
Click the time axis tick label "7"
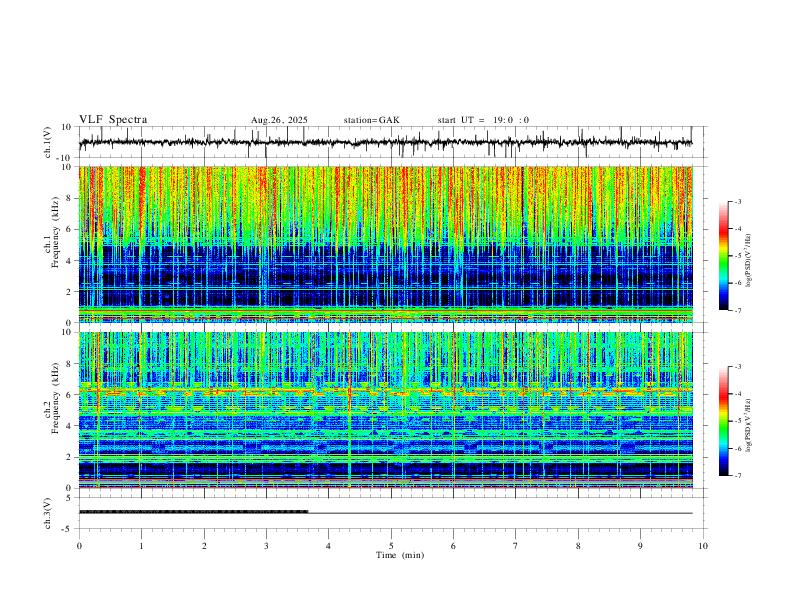click(x=516, y=546)
